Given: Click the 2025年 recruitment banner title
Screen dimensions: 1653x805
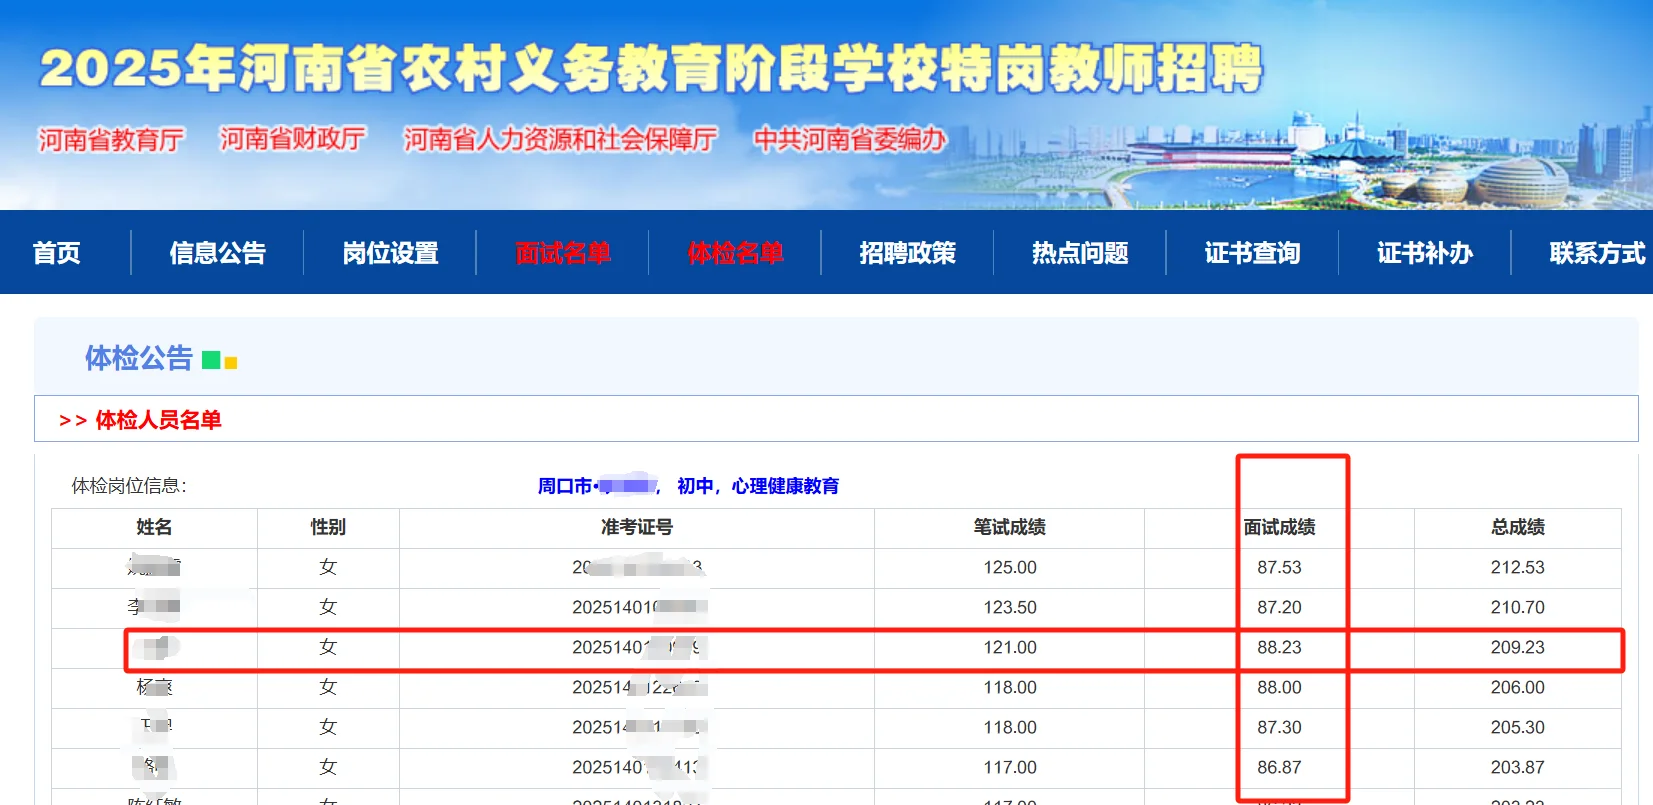Looking at the screenshot, I should point(651,68).
